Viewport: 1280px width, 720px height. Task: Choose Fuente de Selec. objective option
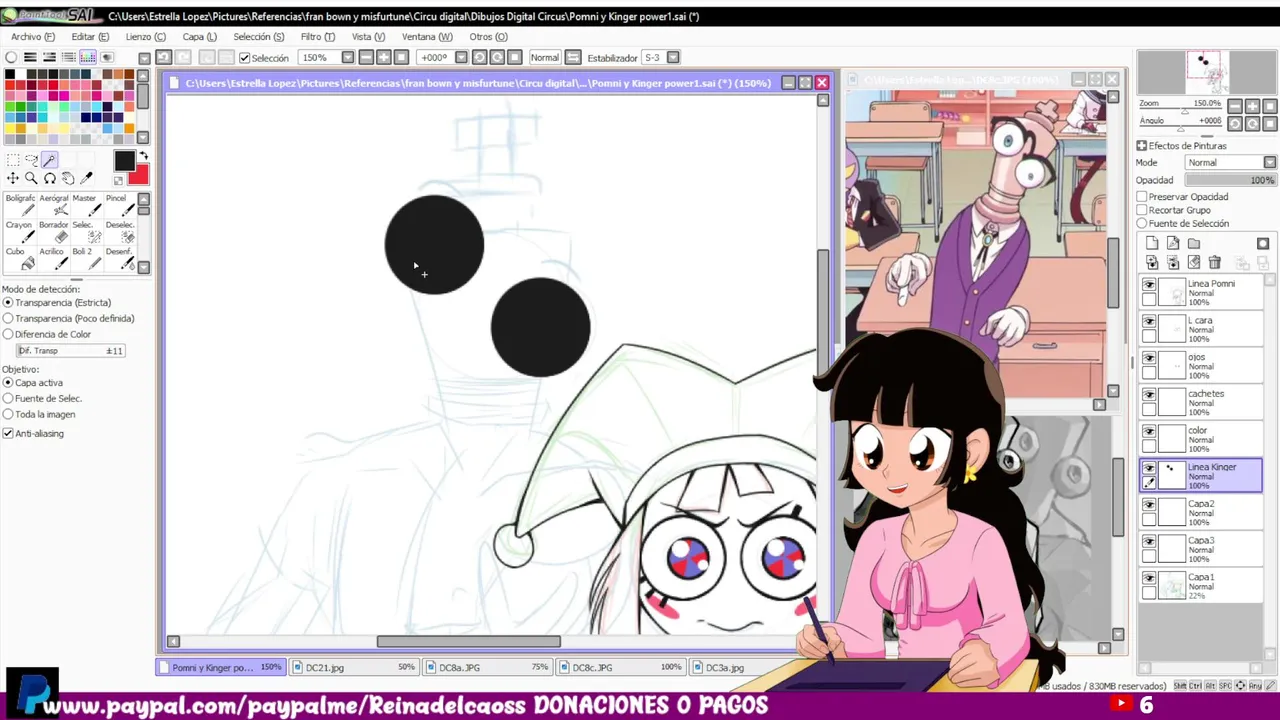[x=9, y=398]
